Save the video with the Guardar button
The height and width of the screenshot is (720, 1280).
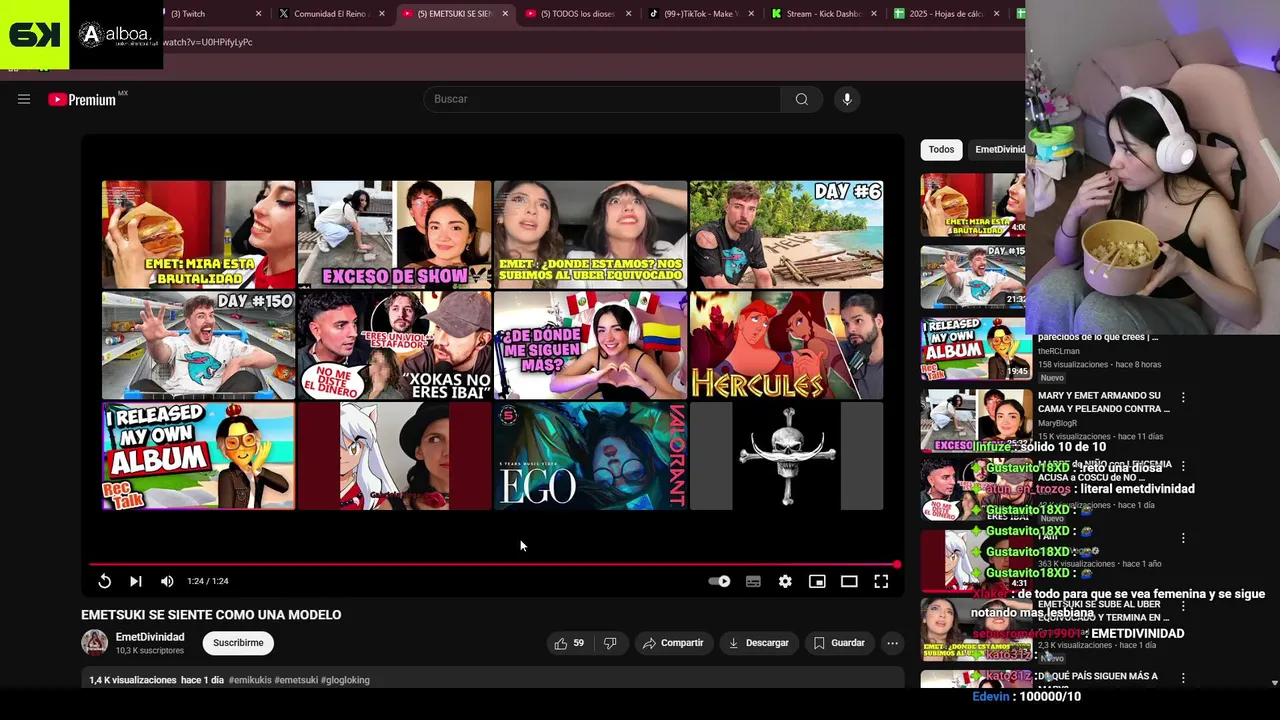(839, 643)
